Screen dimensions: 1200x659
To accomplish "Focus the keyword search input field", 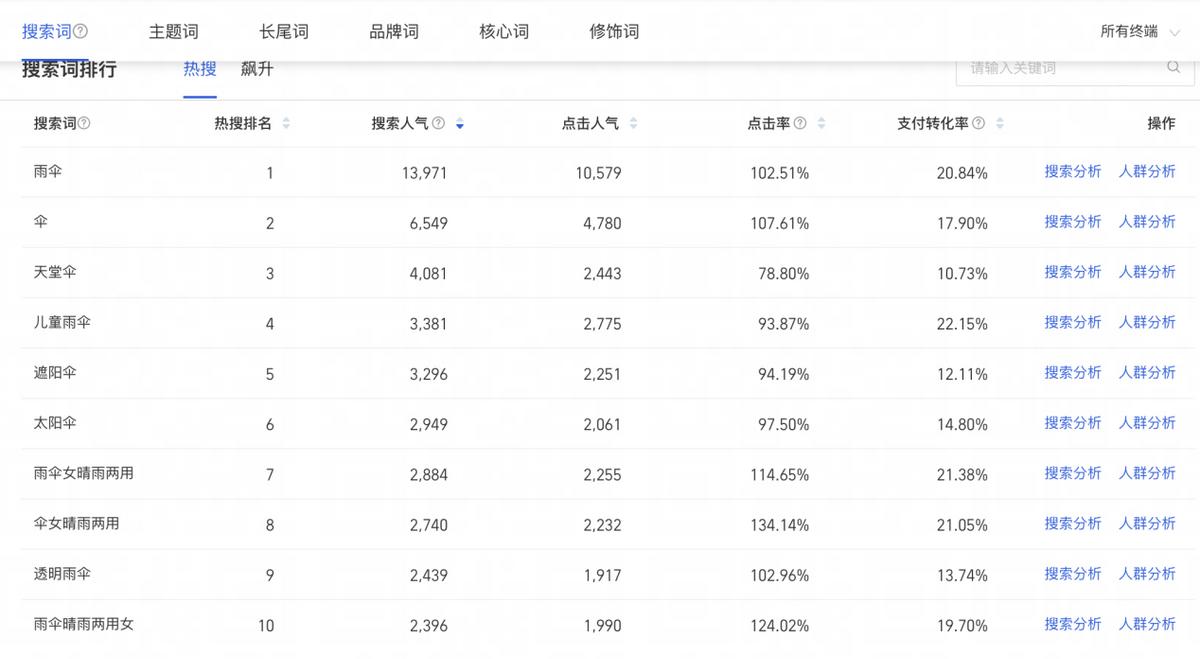I will tap(1075, 68).
